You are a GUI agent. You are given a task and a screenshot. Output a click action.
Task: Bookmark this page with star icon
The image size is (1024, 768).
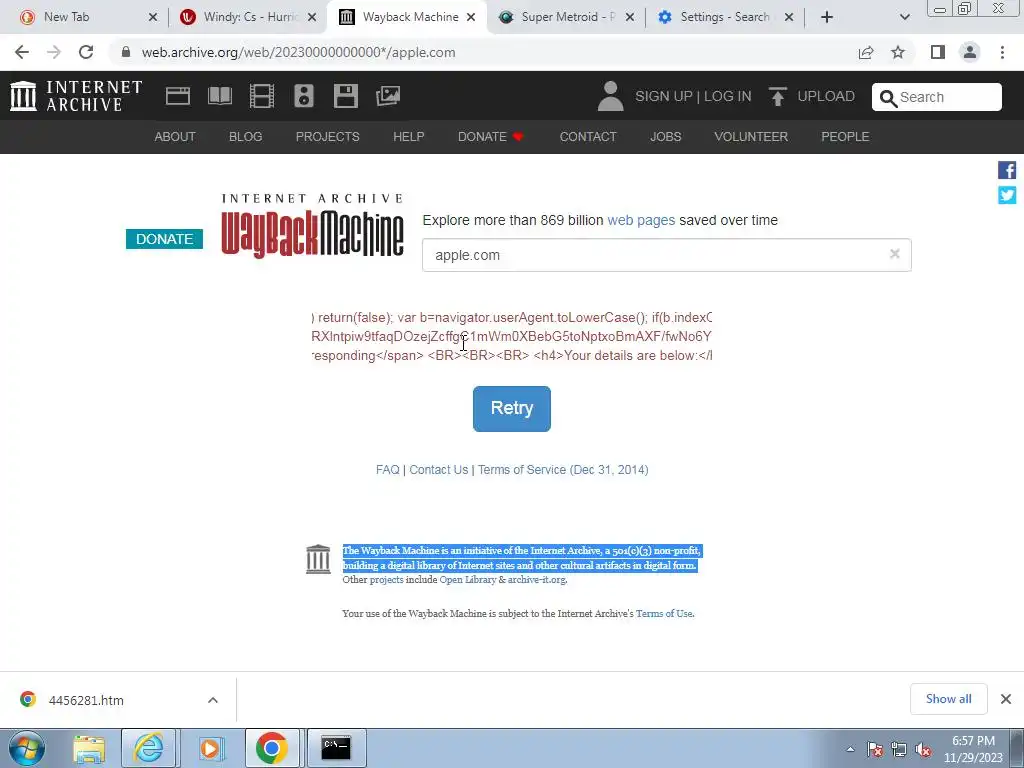click(x=898, y=52)
